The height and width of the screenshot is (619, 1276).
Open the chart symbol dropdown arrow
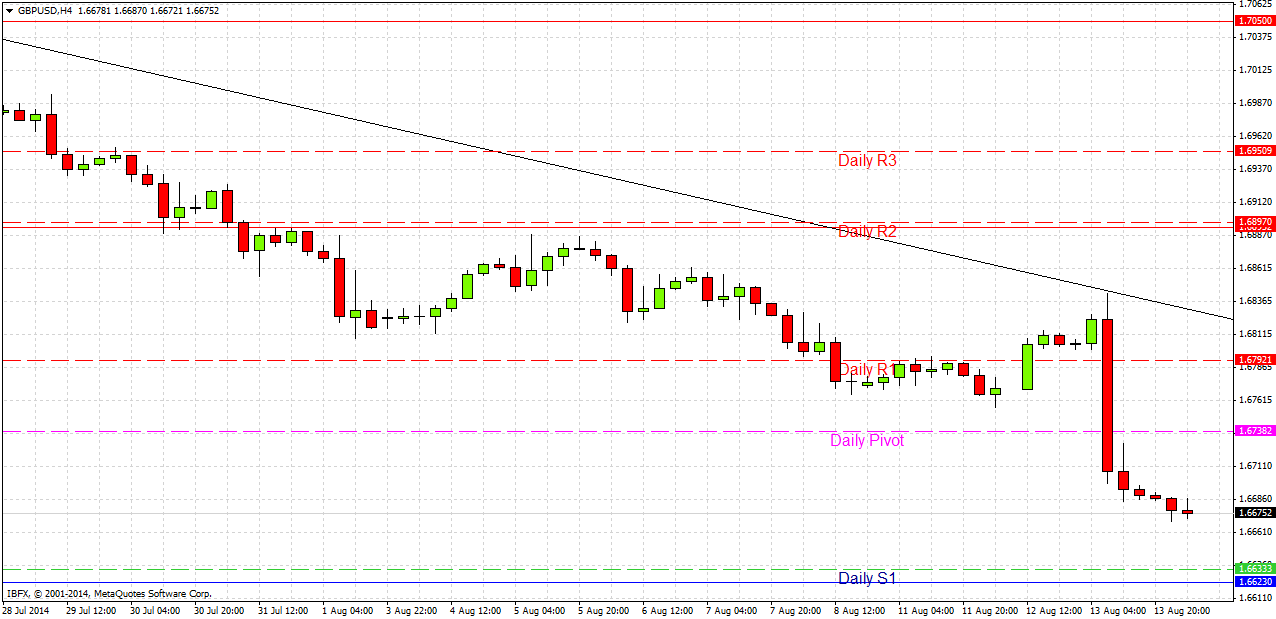click(8, 11)
